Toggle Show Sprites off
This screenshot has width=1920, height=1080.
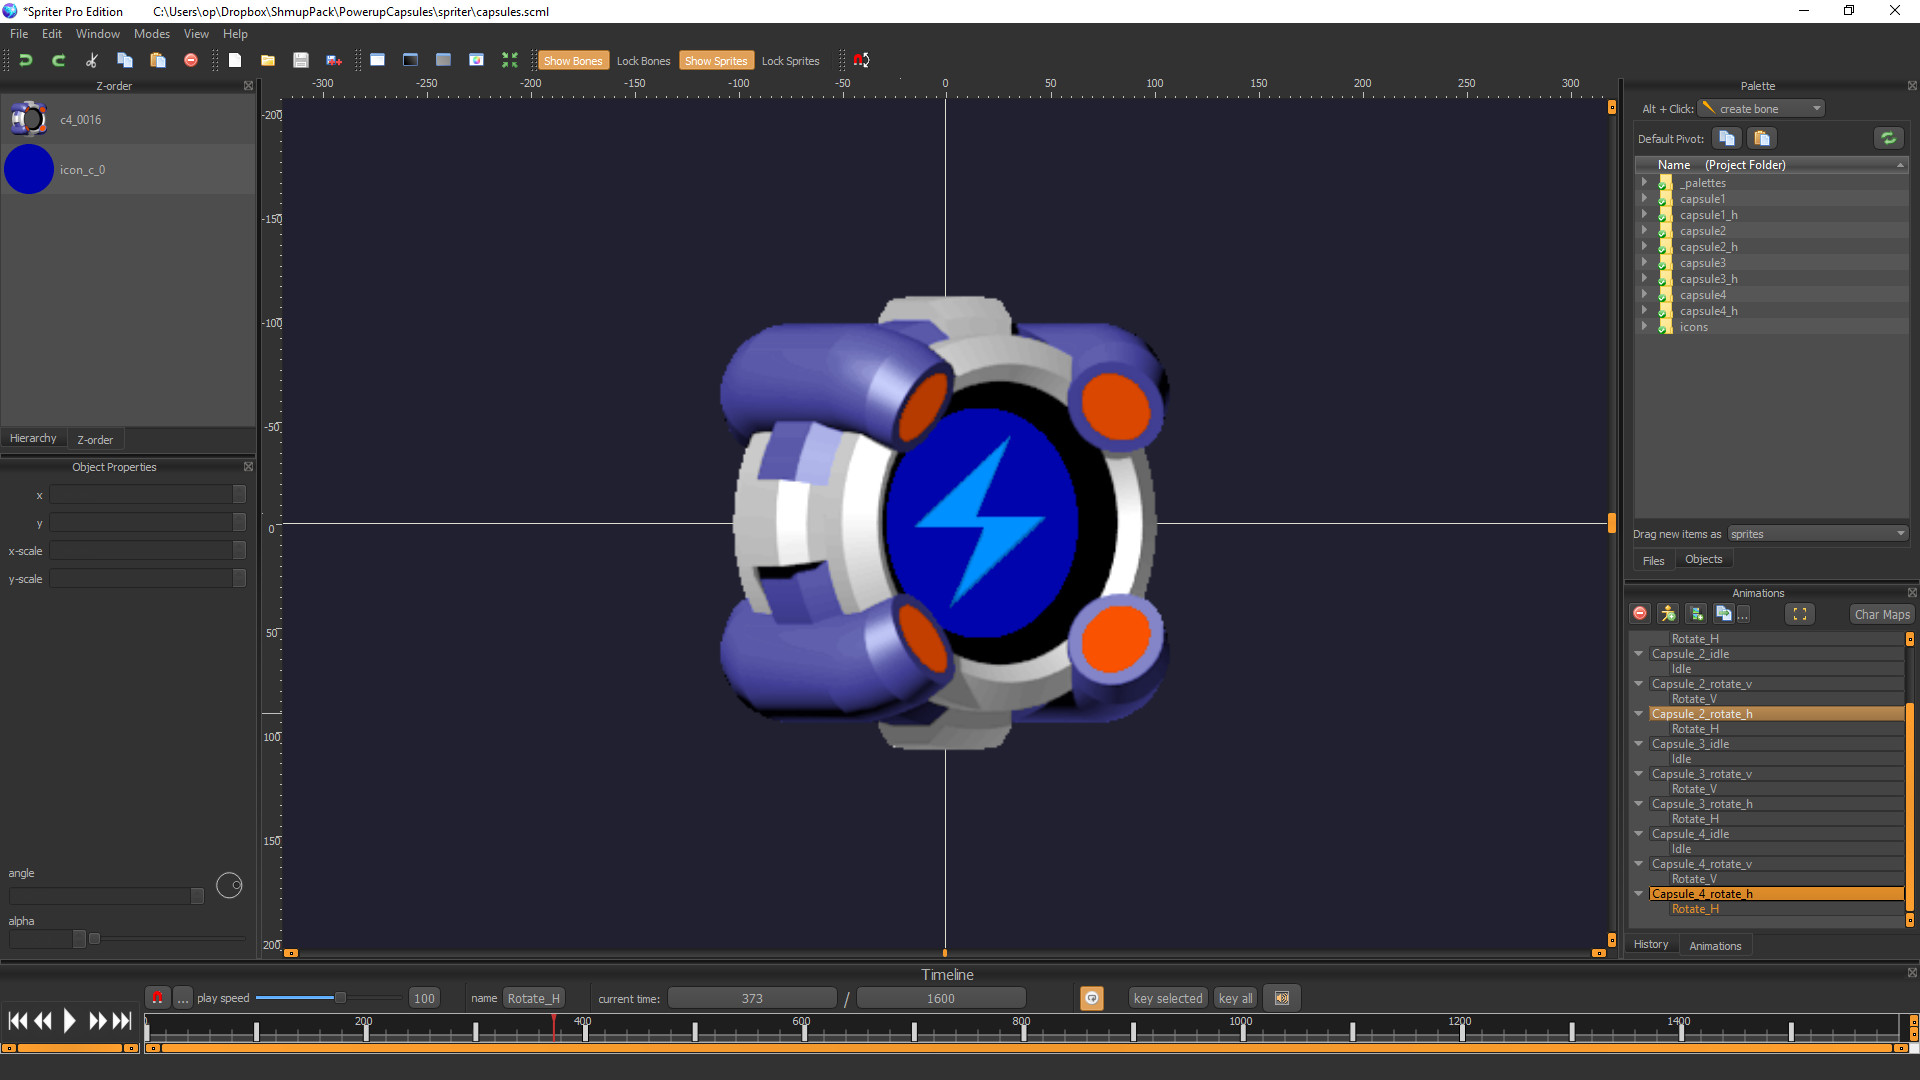click(716, 60)
